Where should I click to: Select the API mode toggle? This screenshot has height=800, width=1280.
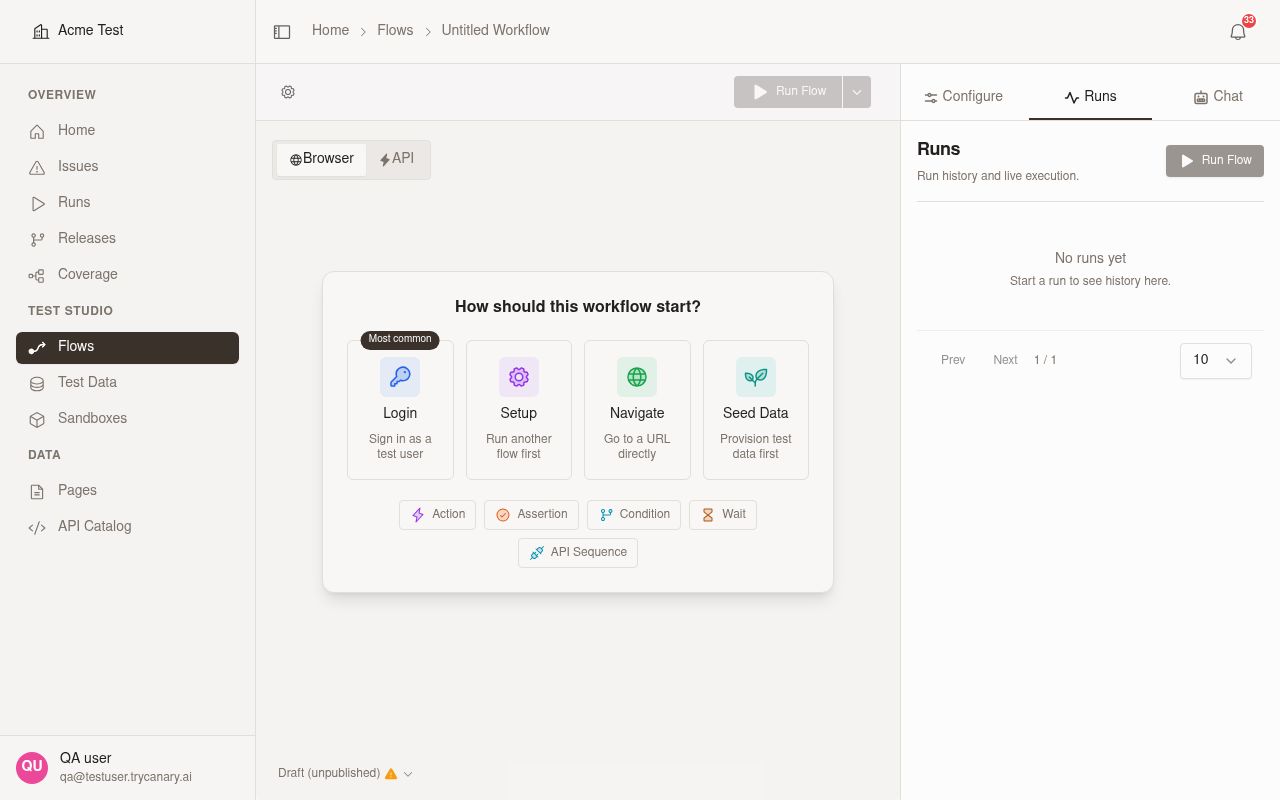coord(397,159)
